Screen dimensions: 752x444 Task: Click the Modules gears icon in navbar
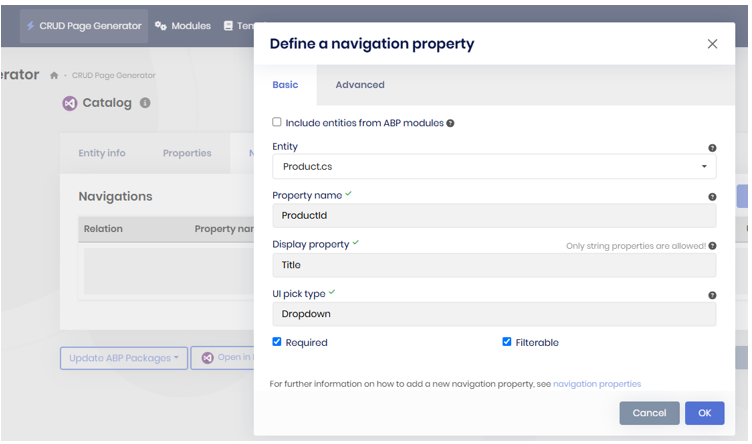click(161, 26)
